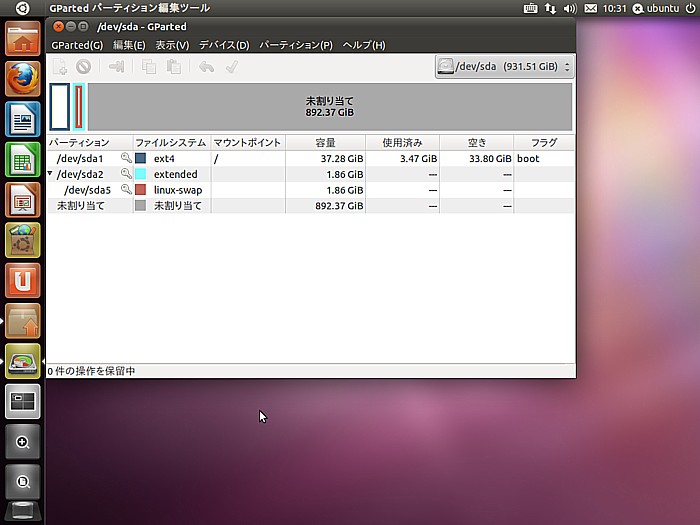The image size is (700, 525).
Task: Click the Resize/Move toolbar icon
Action: tap(117, 67)
